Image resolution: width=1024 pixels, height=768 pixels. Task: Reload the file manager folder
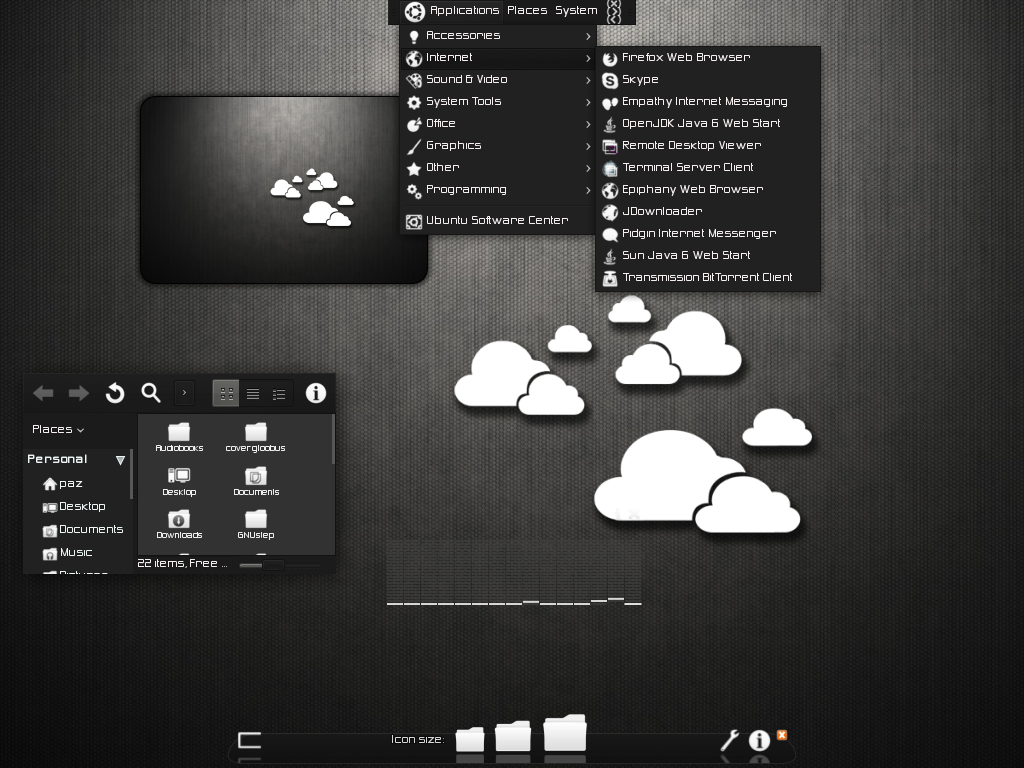(115, 393)
